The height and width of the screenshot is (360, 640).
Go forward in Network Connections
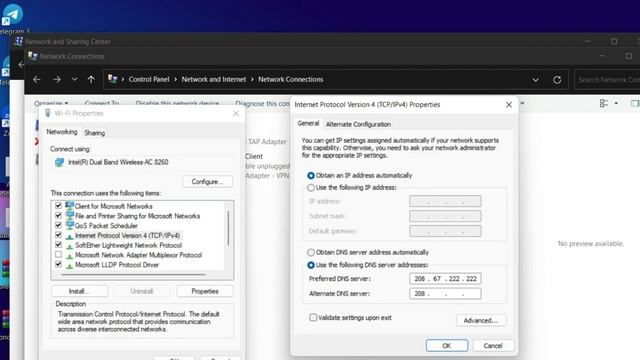[57, 80]
